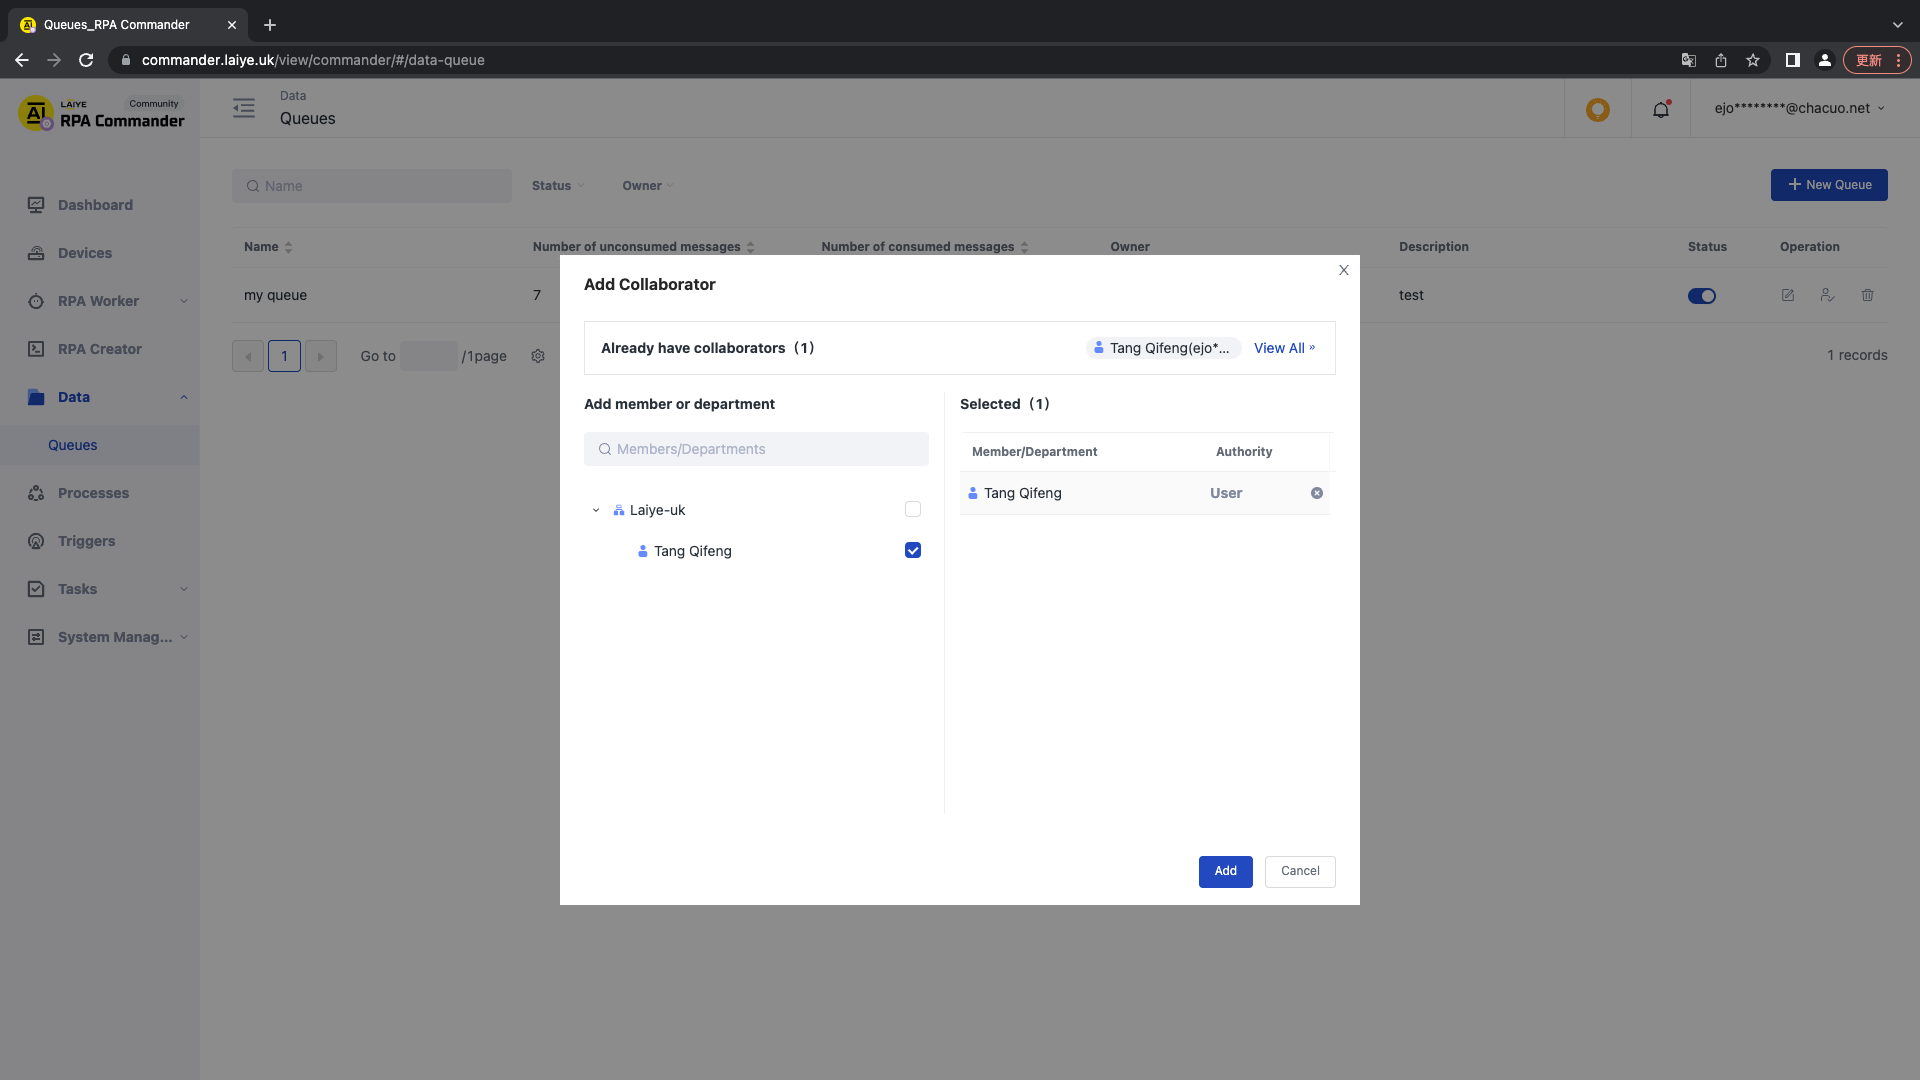The height and width of the screenshot is (1080, 1920).
Task: Click the Data folder sidebar icon
Action: tap(36, 397)
